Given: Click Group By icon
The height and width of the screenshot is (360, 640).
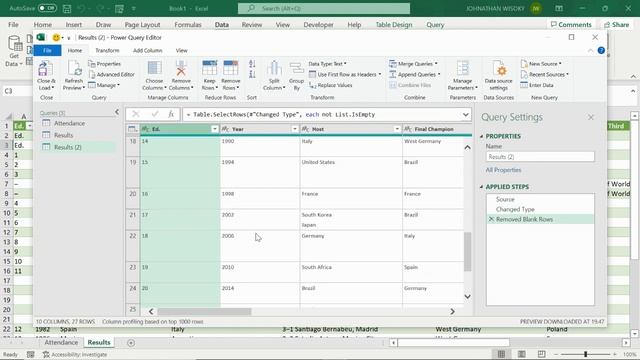Looking at the screenshot, I should point(296,69).
